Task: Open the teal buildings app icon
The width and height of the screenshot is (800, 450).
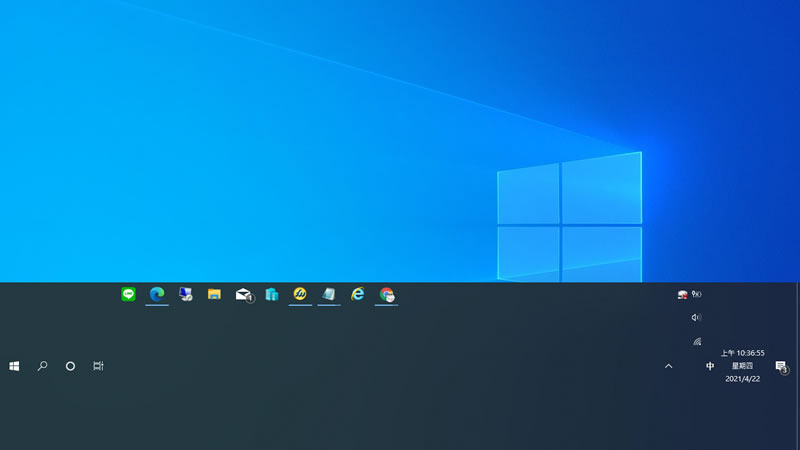Action: point(272,294)
